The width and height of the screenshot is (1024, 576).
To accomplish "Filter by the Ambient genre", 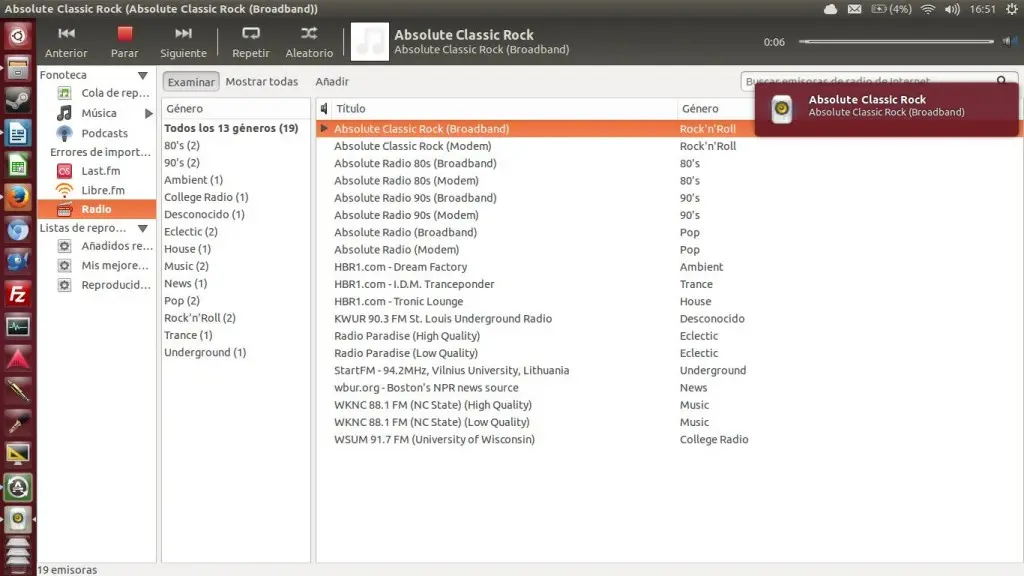I will 193,180.
